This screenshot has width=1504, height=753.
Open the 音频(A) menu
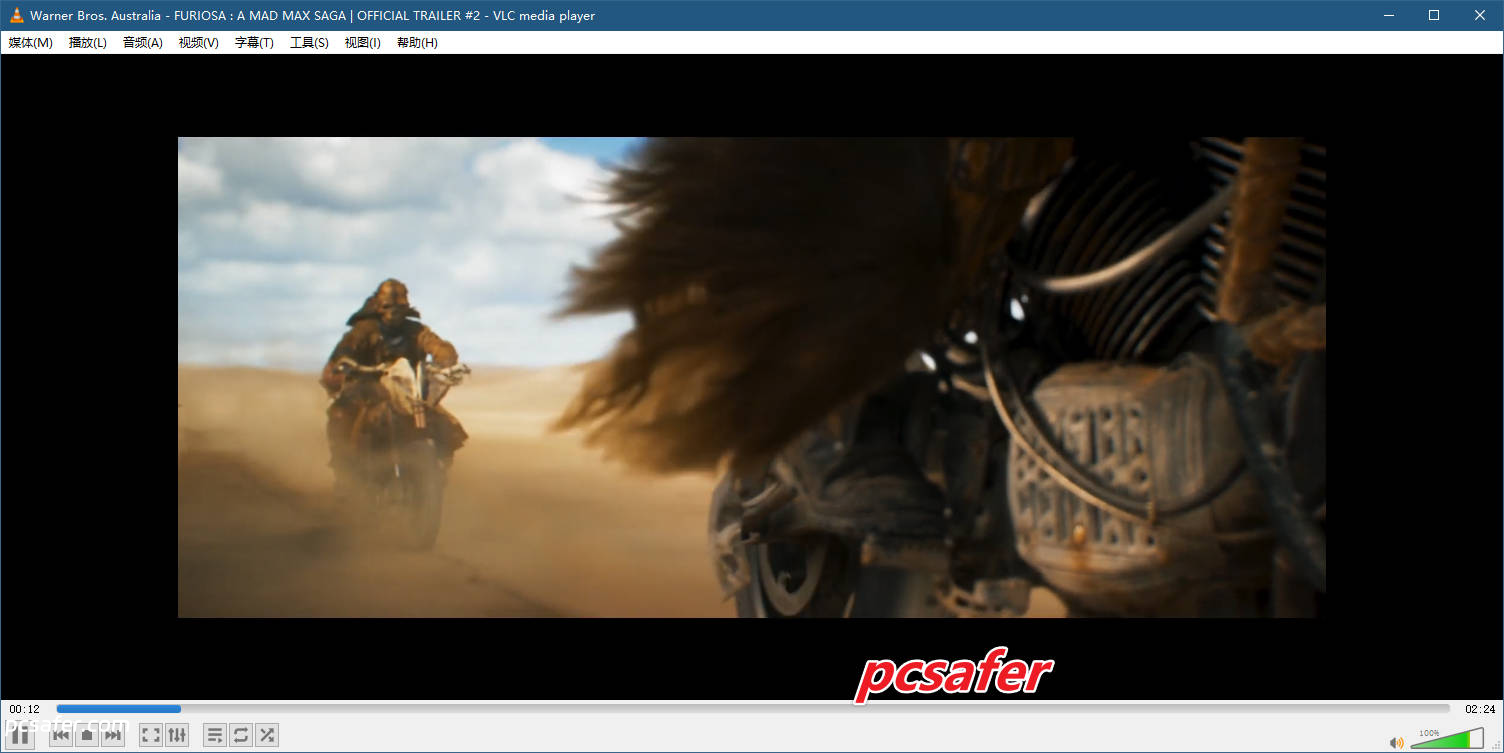[x=143, y=43]
